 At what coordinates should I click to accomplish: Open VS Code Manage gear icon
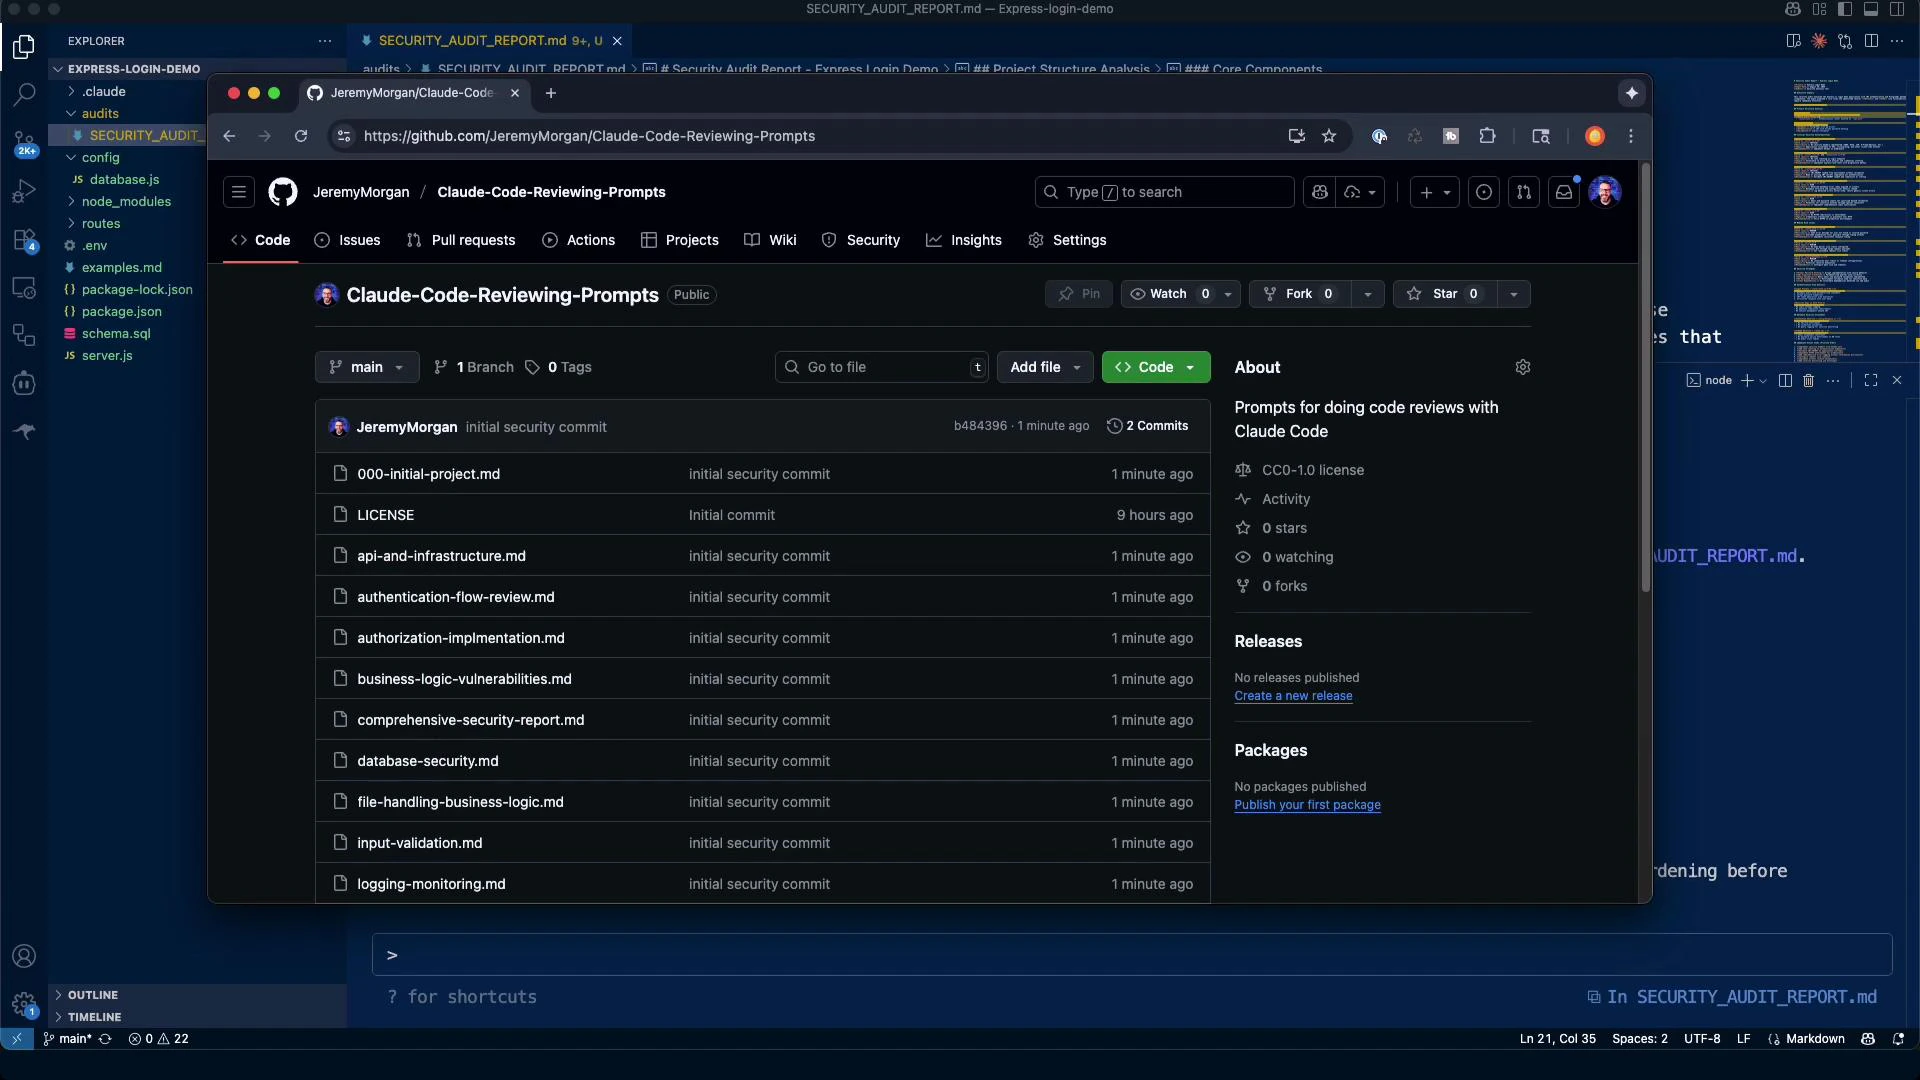pyautogui.click(x=24, y=1004)
